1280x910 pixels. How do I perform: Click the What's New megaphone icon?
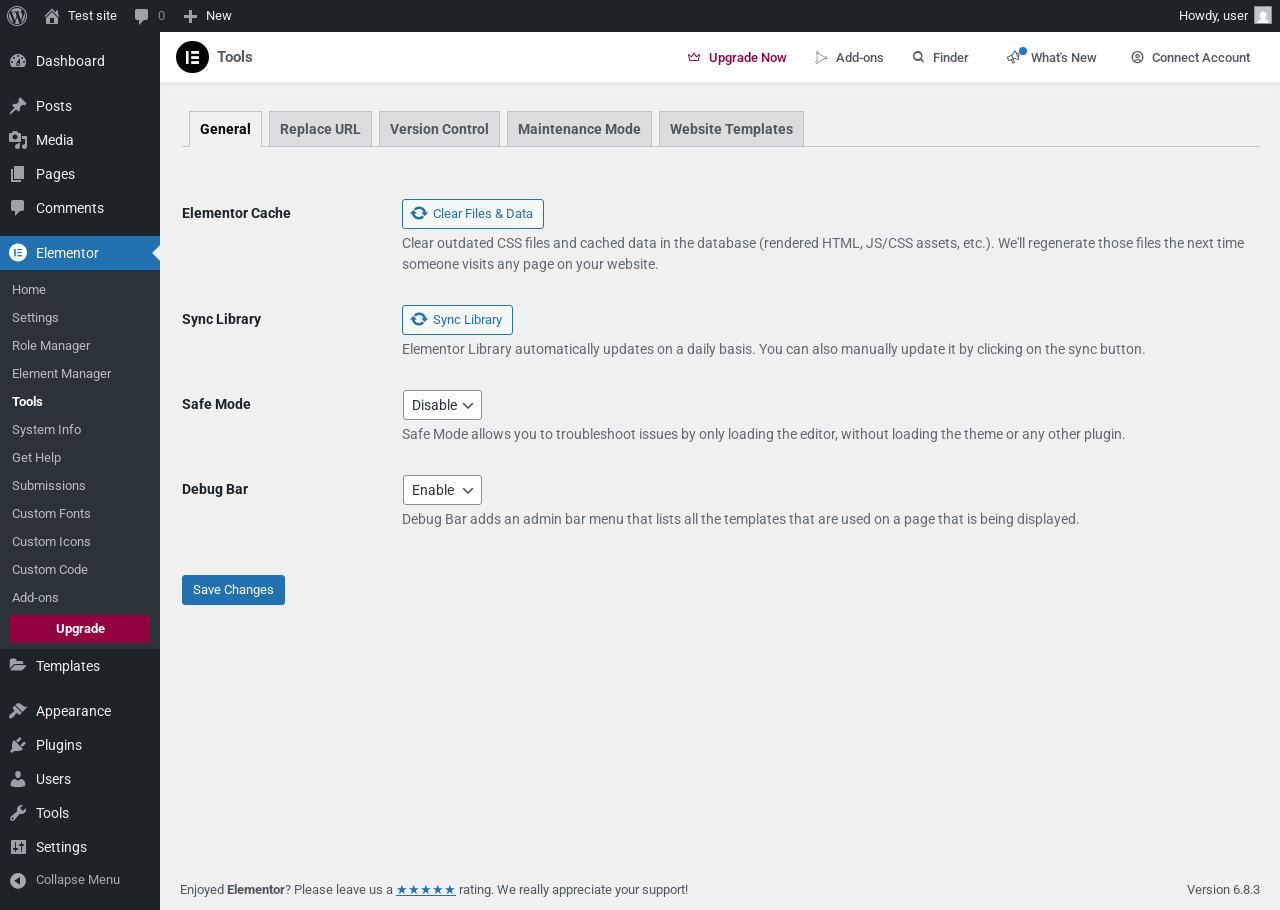(1015, 57)
